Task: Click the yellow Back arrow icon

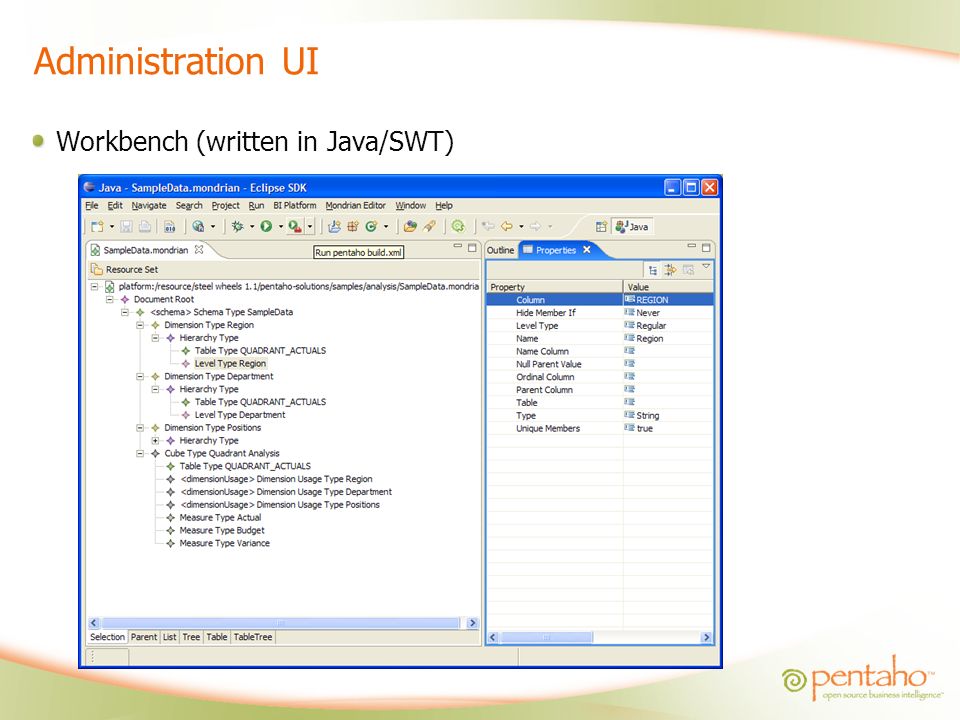Action: click(x=506, y=227)
